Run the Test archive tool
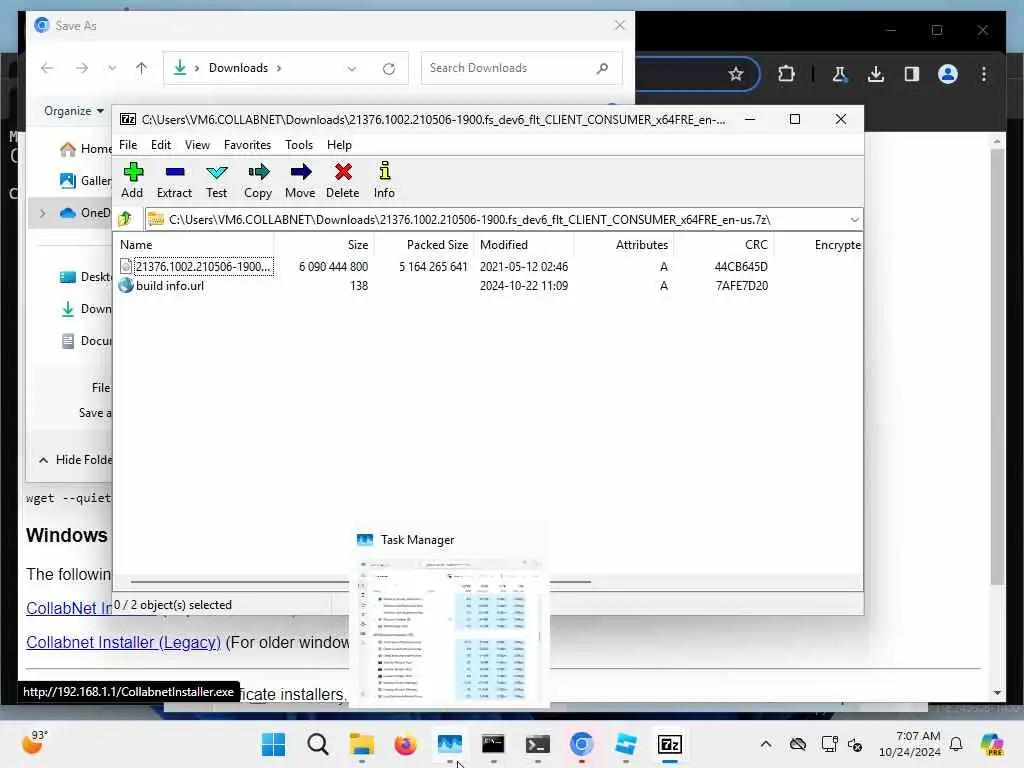Screen dimensions: 1024x768 (216, 180)
